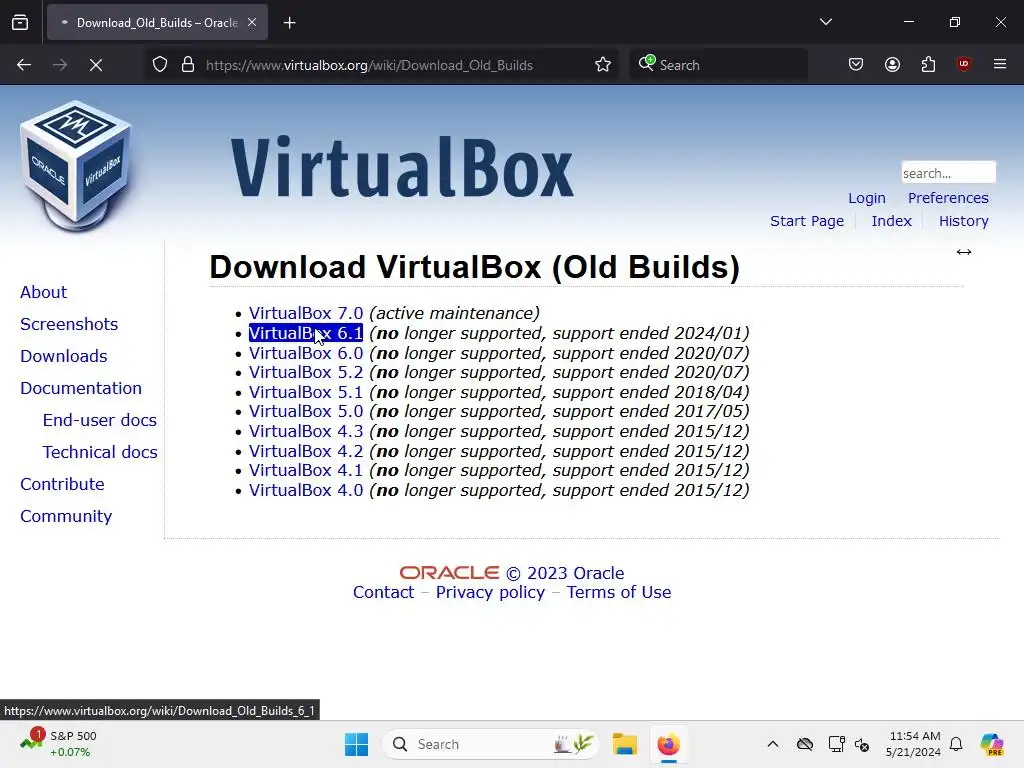Screen dimensions: 1024x768
Task: Open the Index link
Action: pos(891,221)
